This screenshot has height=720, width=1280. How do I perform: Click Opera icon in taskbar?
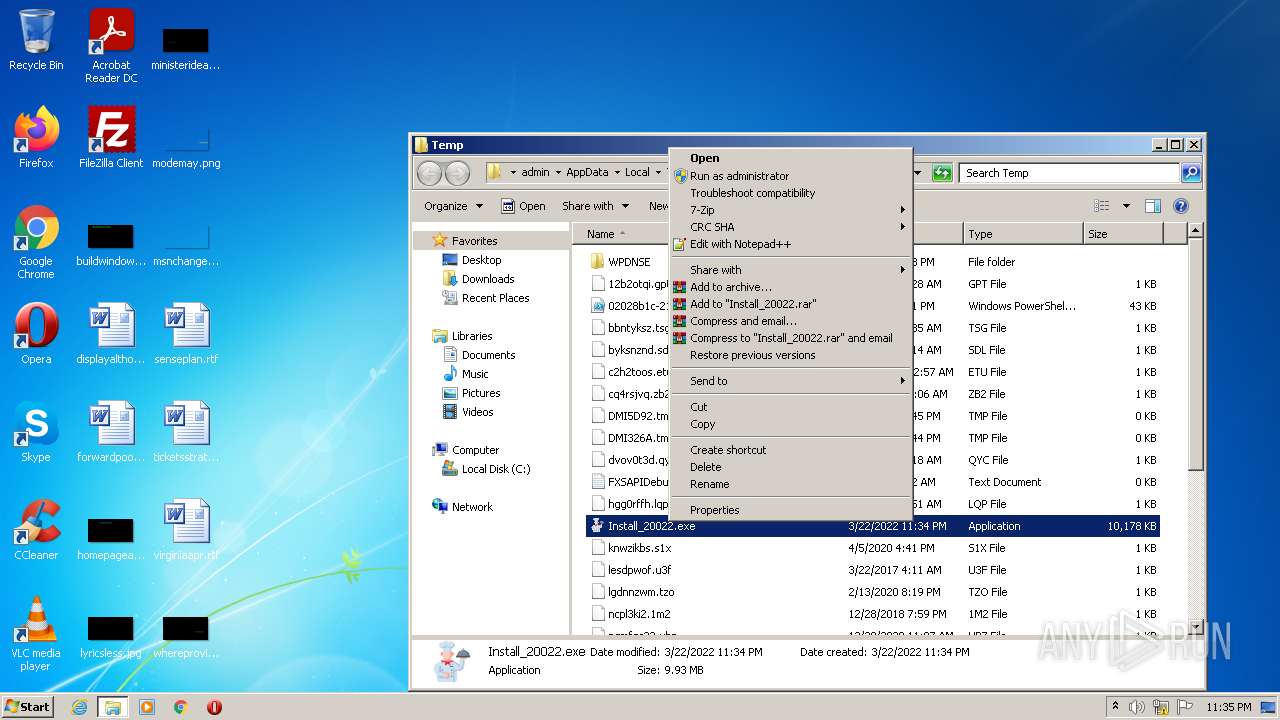tap(214, 707)
